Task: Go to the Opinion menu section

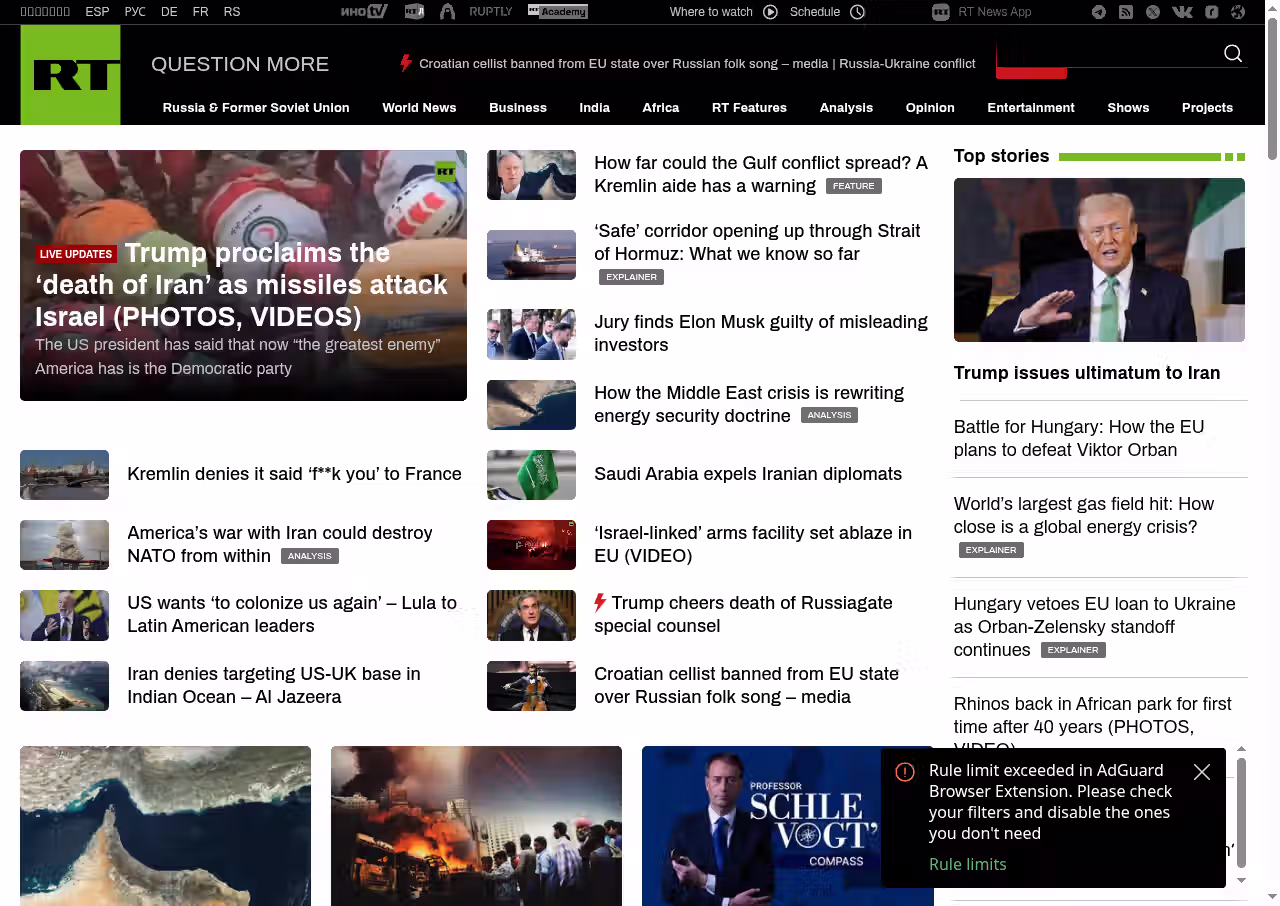Action: pos(929,108)
